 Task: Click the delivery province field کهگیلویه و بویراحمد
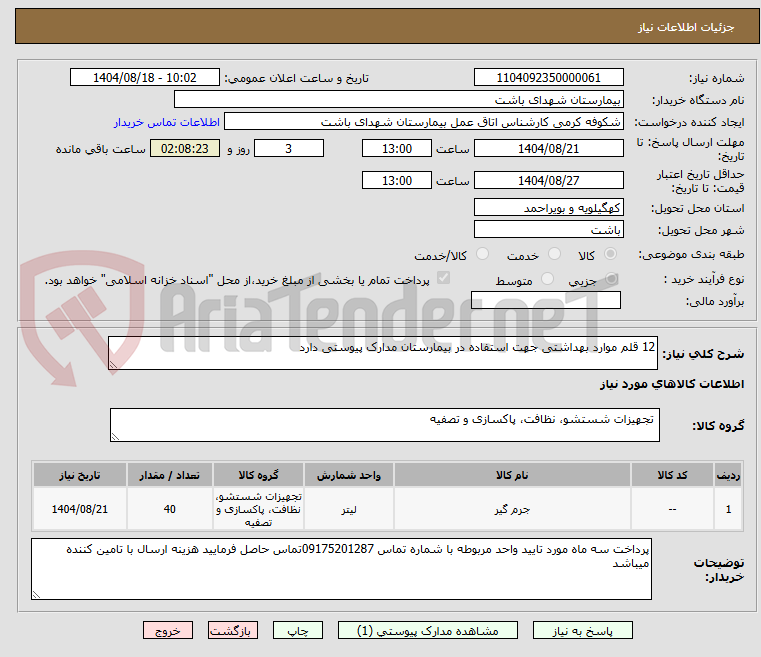pos(548,207)
